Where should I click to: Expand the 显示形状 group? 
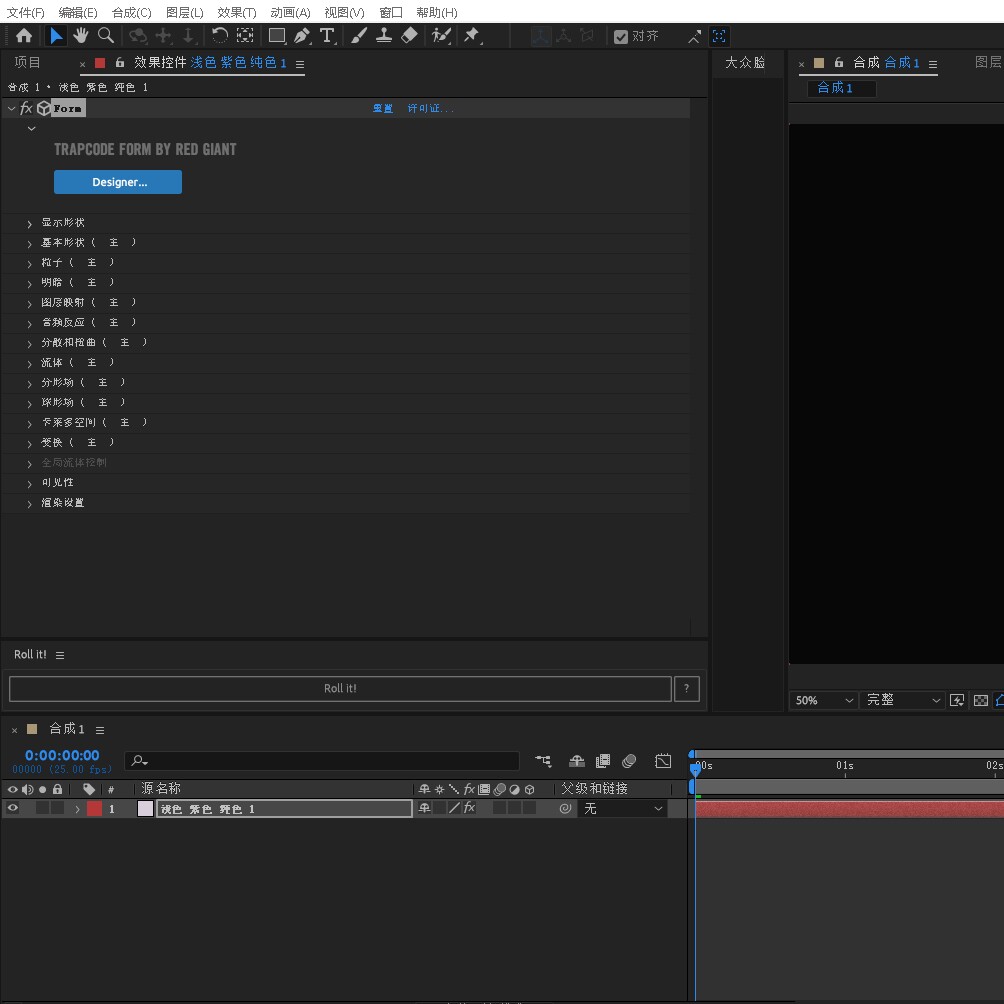click(29, 224)
